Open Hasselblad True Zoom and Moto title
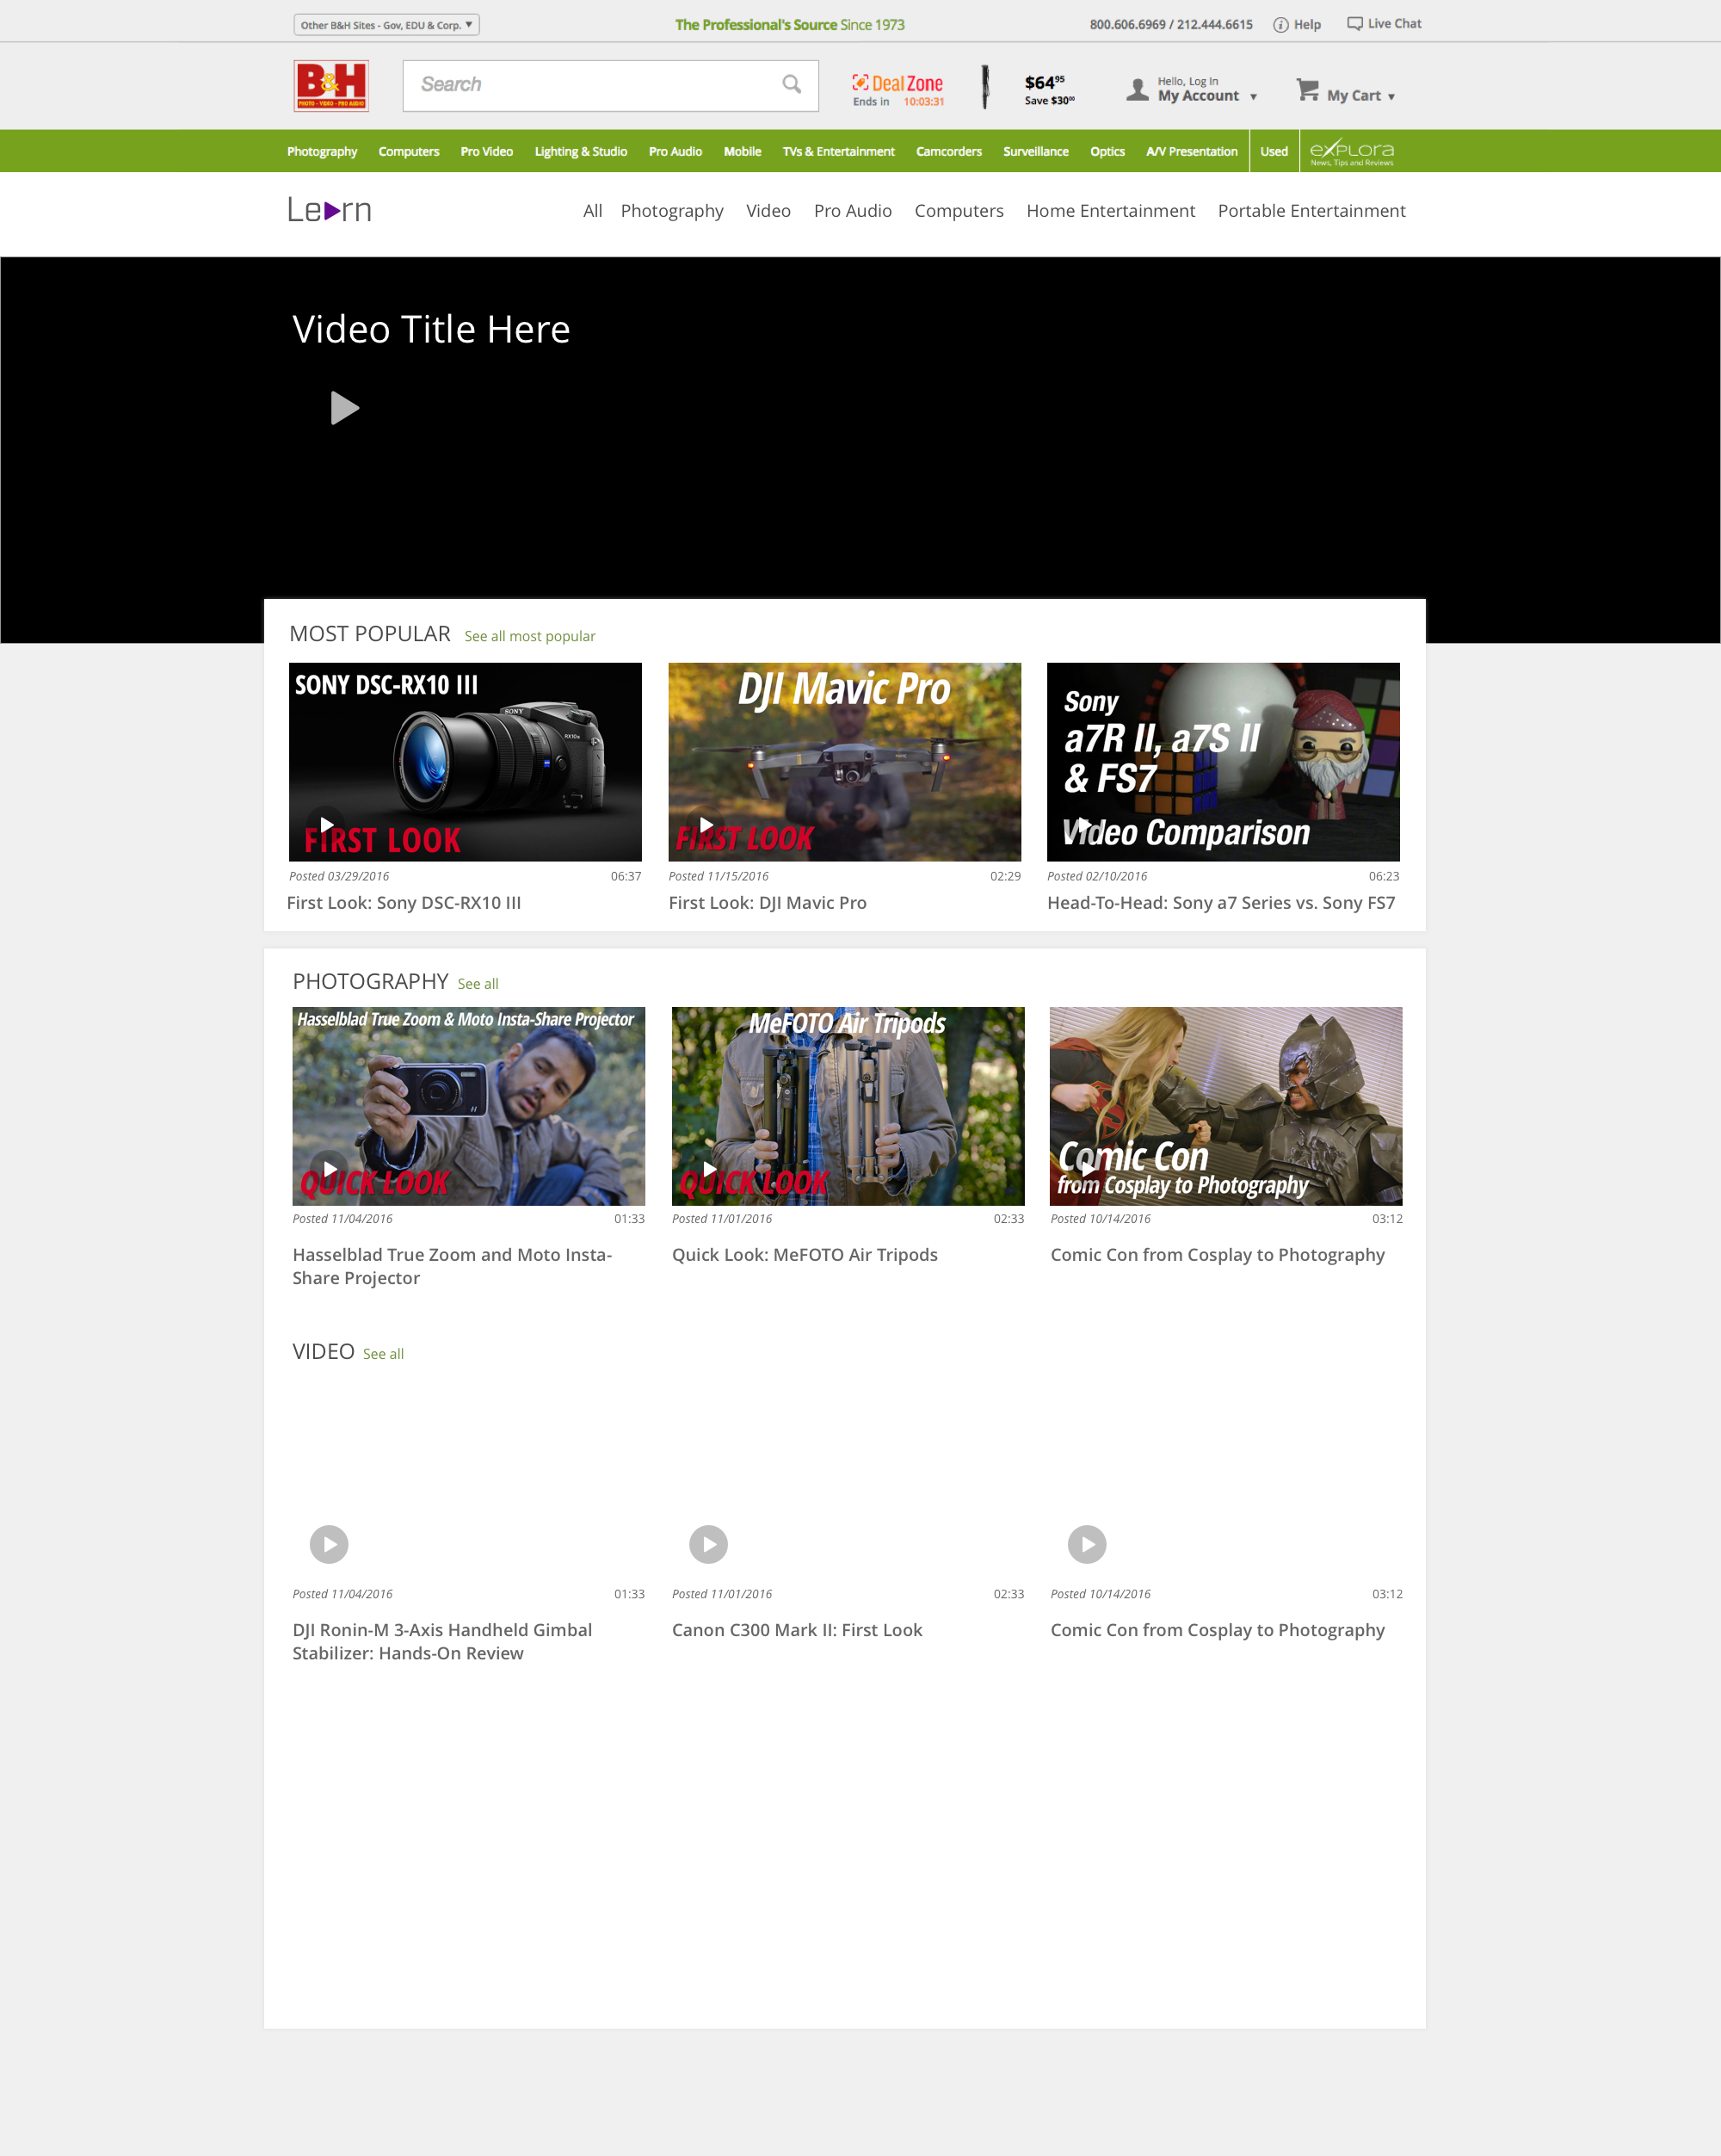The image size is (1721, 2156). pyautogui.click(x=452, y=1266)
